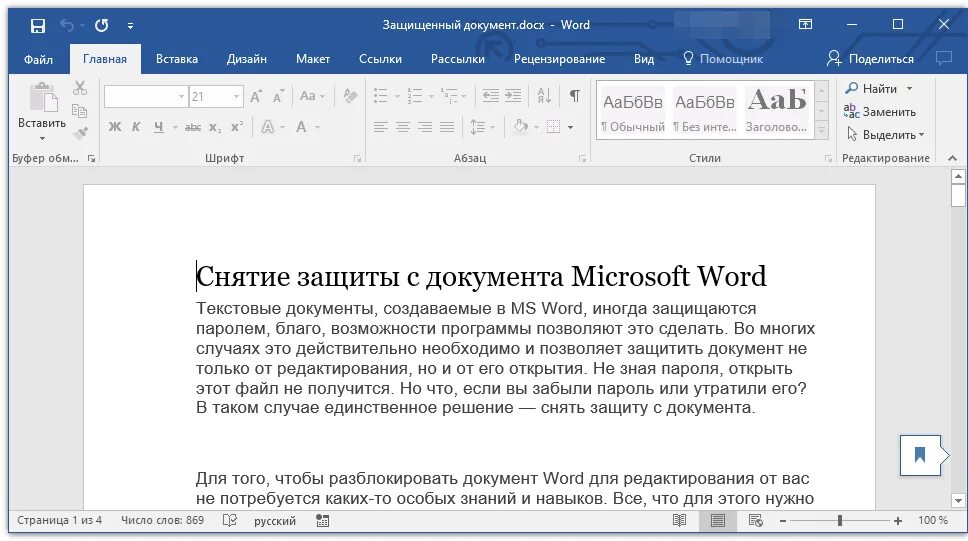Insert a numbered list
The height and width of the screenshot is (541, 968).
point(415,96)
